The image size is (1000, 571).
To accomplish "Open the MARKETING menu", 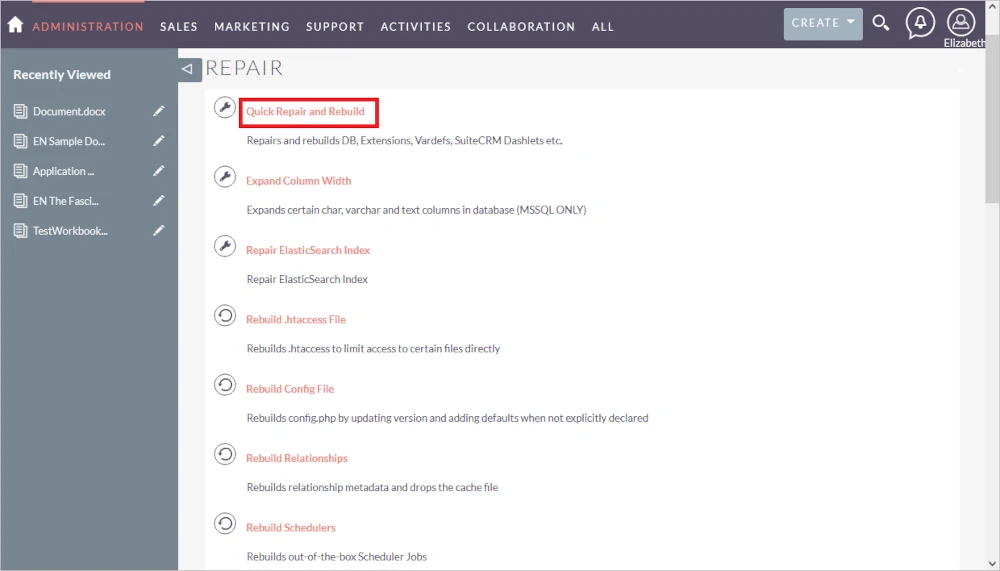I will coord(252,27).
